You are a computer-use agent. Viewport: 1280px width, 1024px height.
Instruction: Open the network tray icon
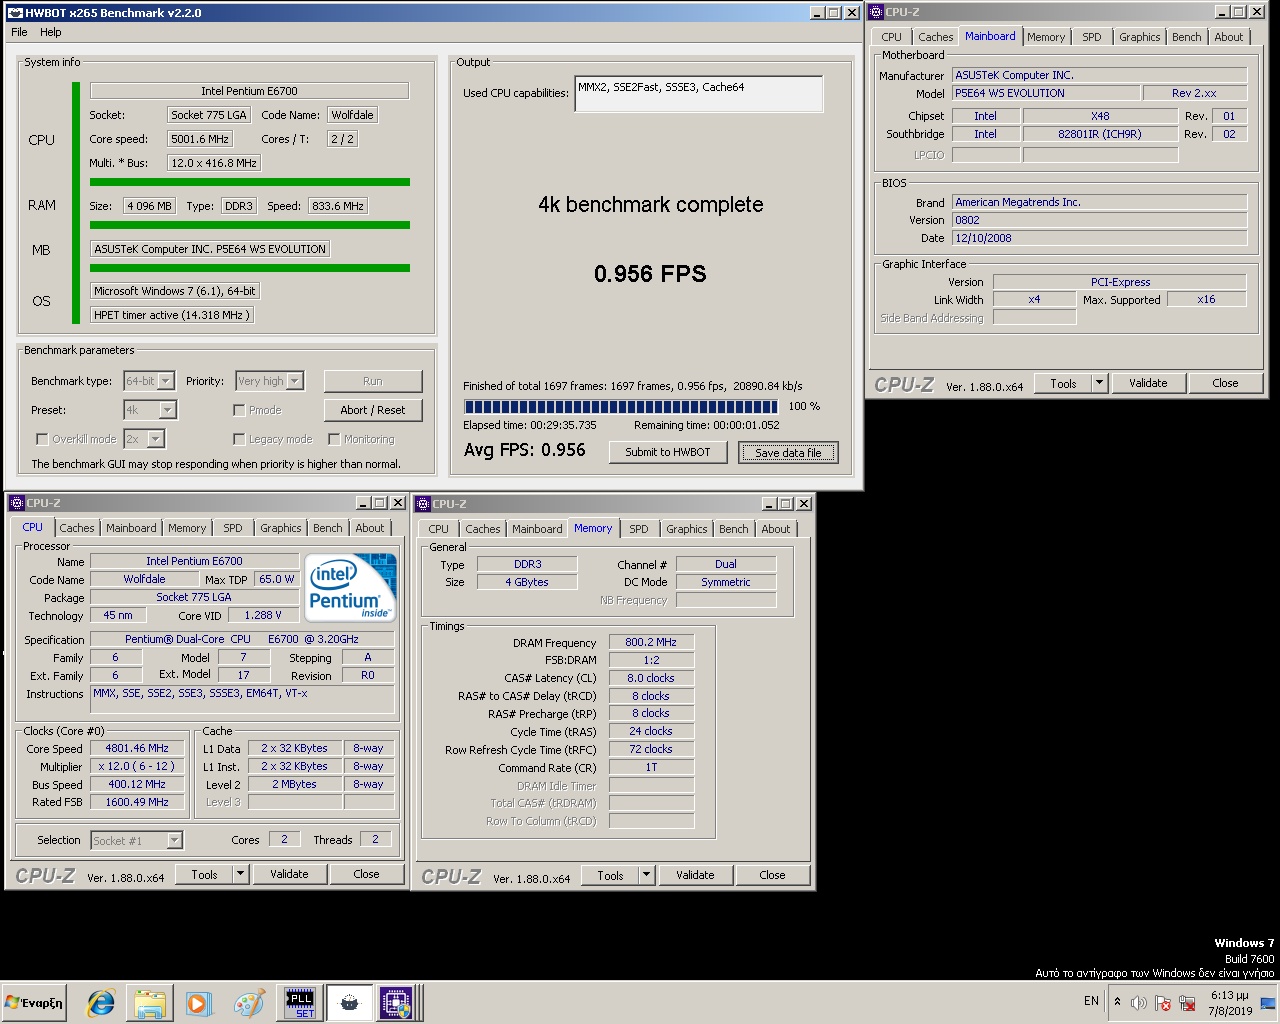1187,1002
